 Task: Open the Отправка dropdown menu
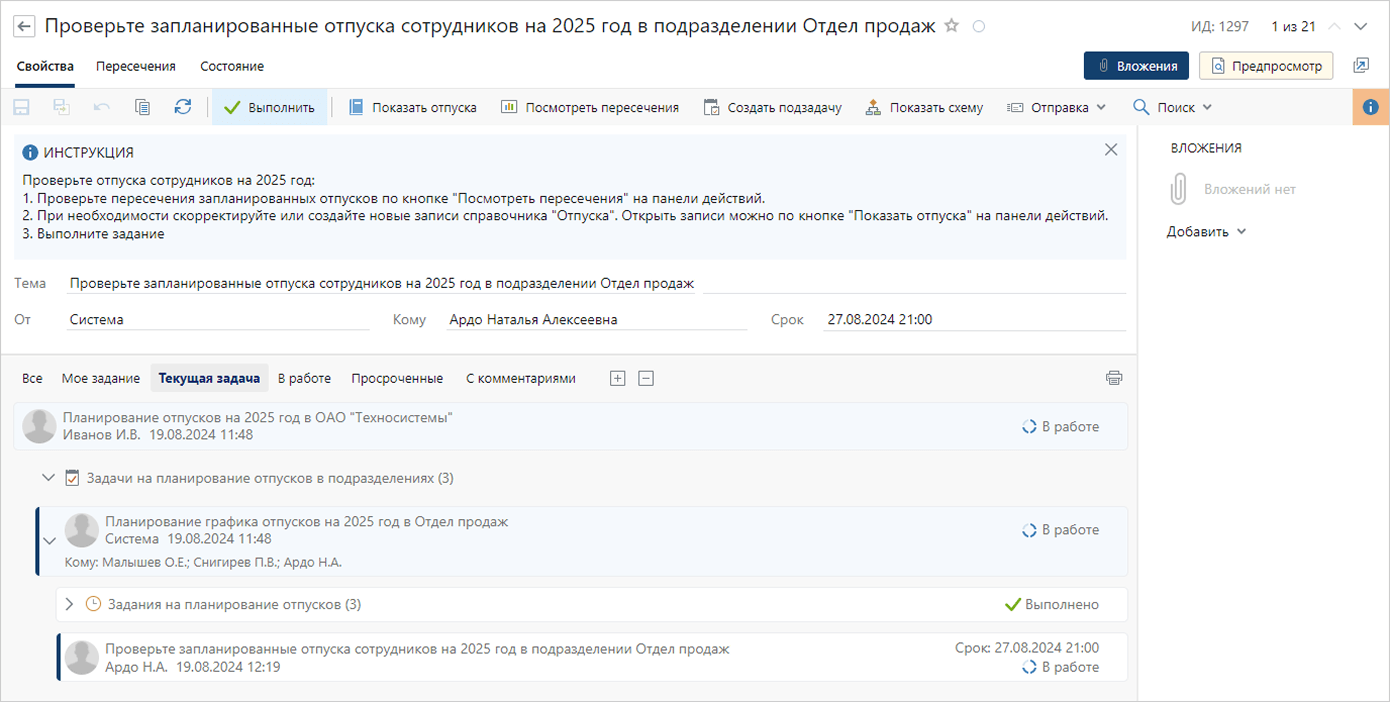(1057, 107)
